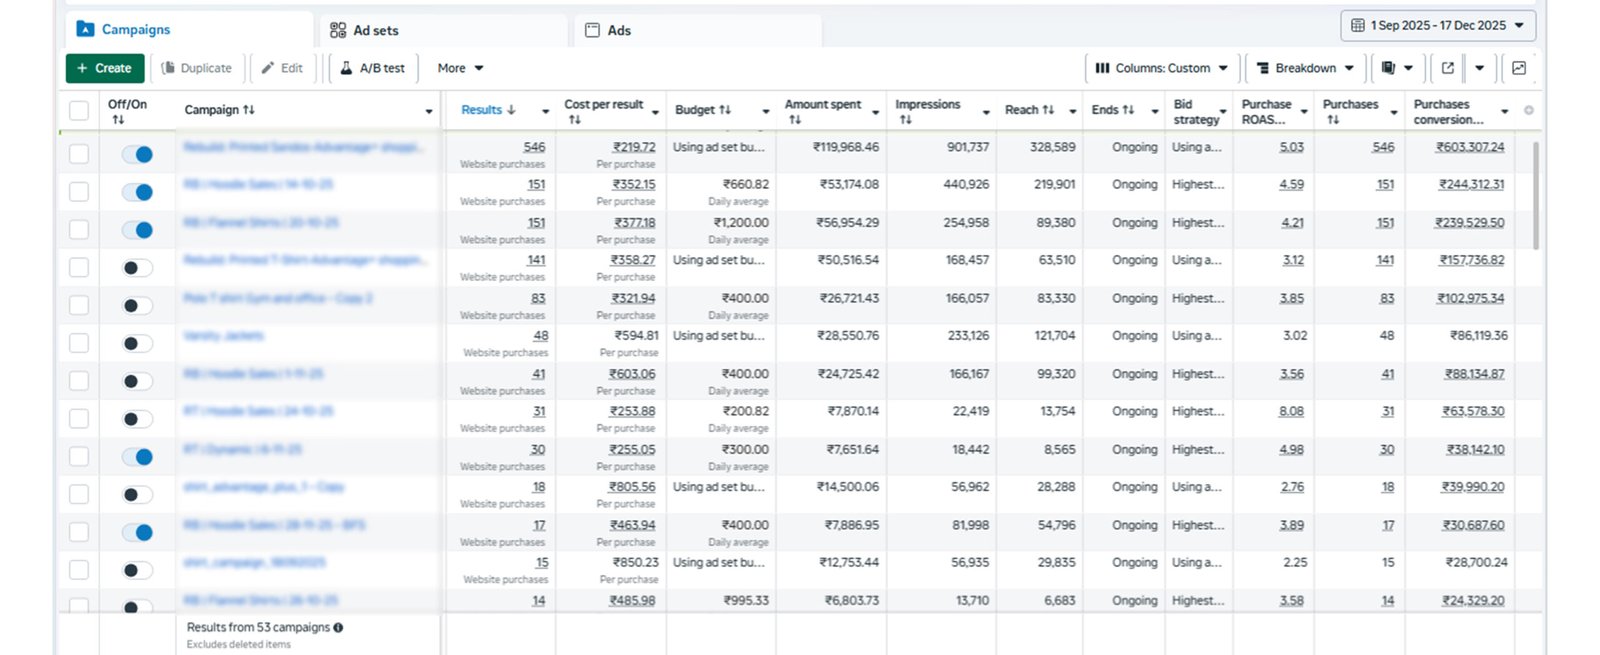The height and width of the screenshot is (655, 1600).
Task: Open the More menu in toolbar
Action: pos(460,68)
